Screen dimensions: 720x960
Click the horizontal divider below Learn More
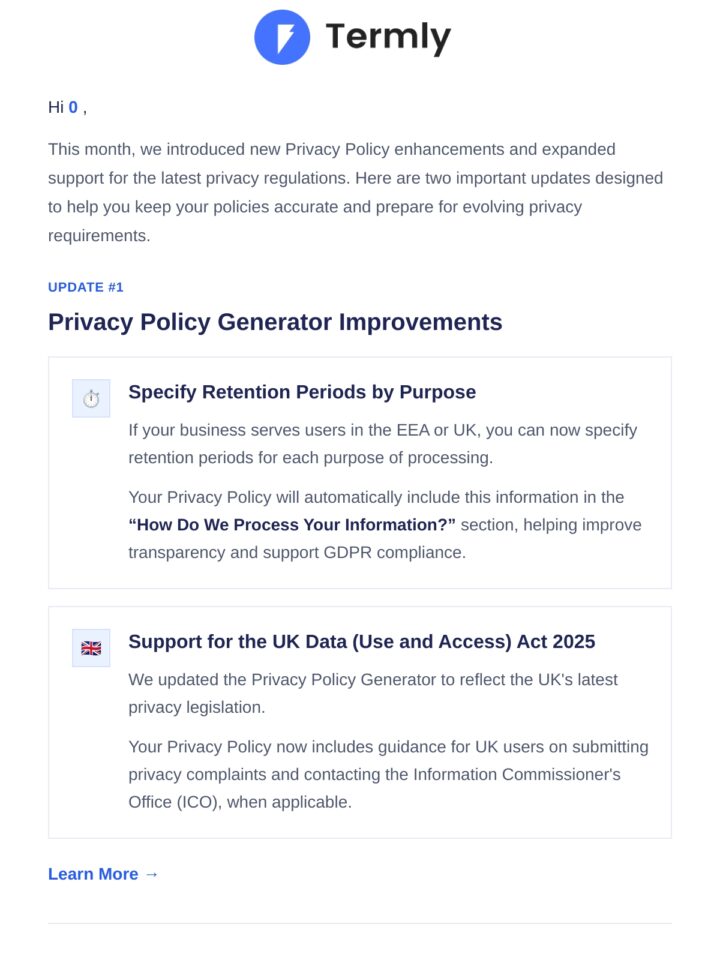coord(360,923)
